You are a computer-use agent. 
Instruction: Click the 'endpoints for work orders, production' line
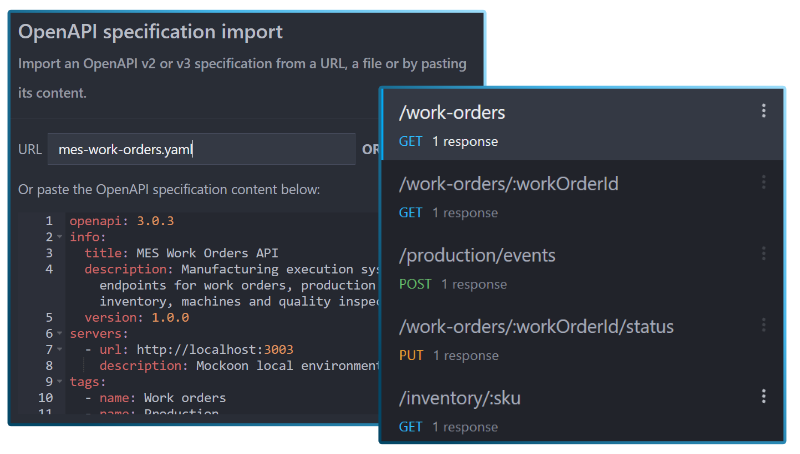tap(237, 285)
